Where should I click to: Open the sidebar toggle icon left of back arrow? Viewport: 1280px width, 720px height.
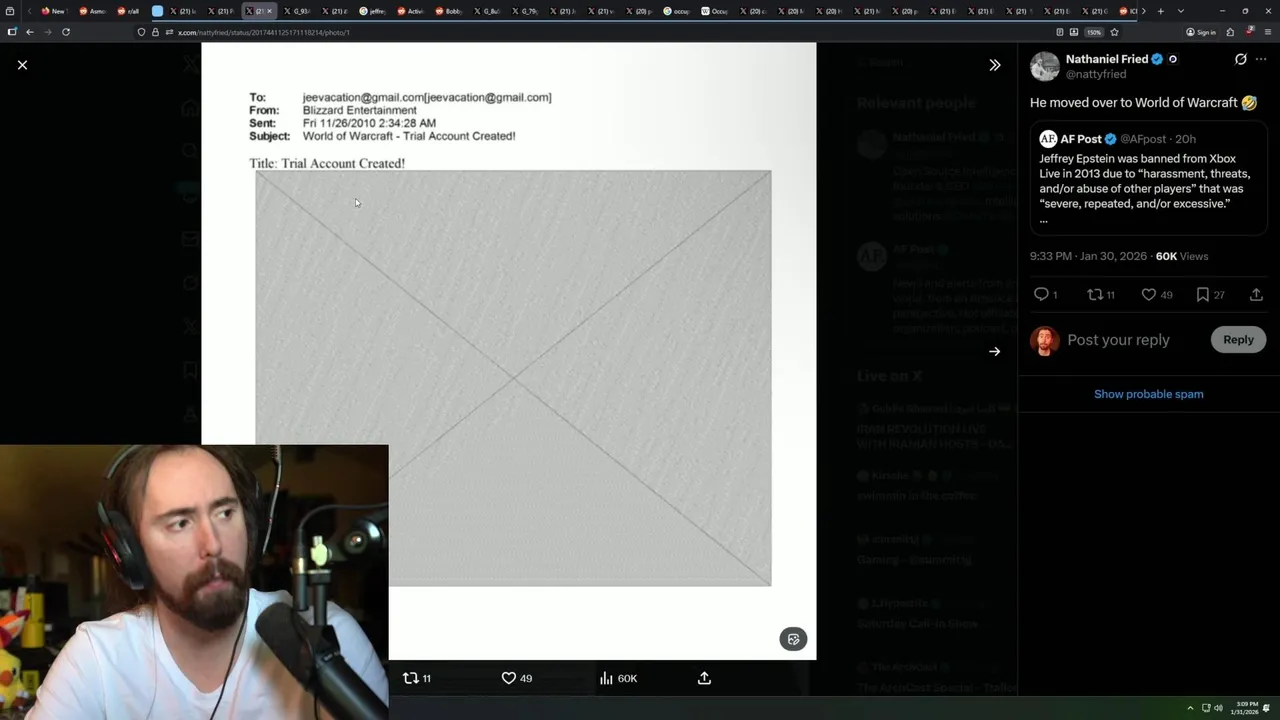coord(12,32)
